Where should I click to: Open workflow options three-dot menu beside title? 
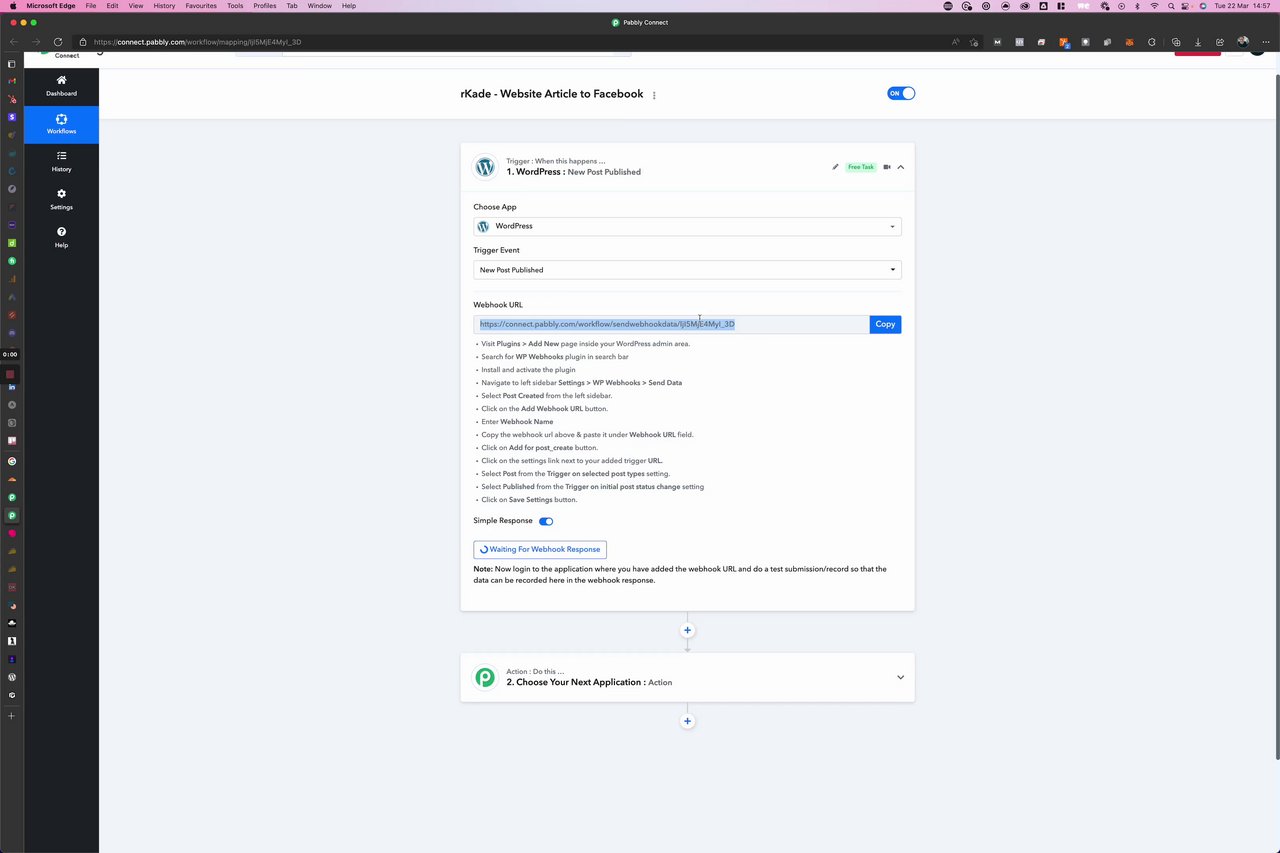click(x=654, y=95)
